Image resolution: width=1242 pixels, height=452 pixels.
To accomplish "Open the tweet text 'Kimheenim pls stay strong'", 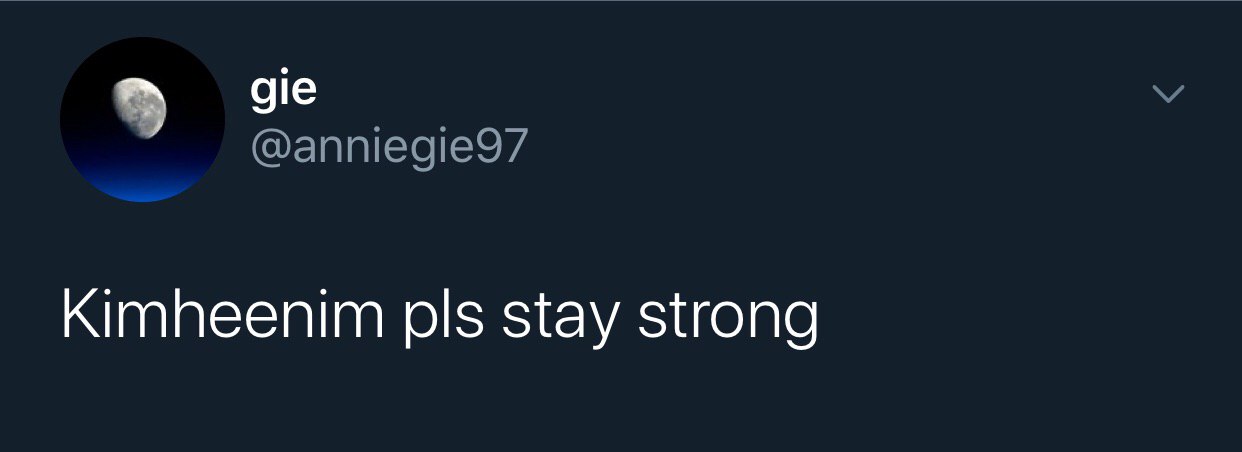I will [x=440, y=318].
